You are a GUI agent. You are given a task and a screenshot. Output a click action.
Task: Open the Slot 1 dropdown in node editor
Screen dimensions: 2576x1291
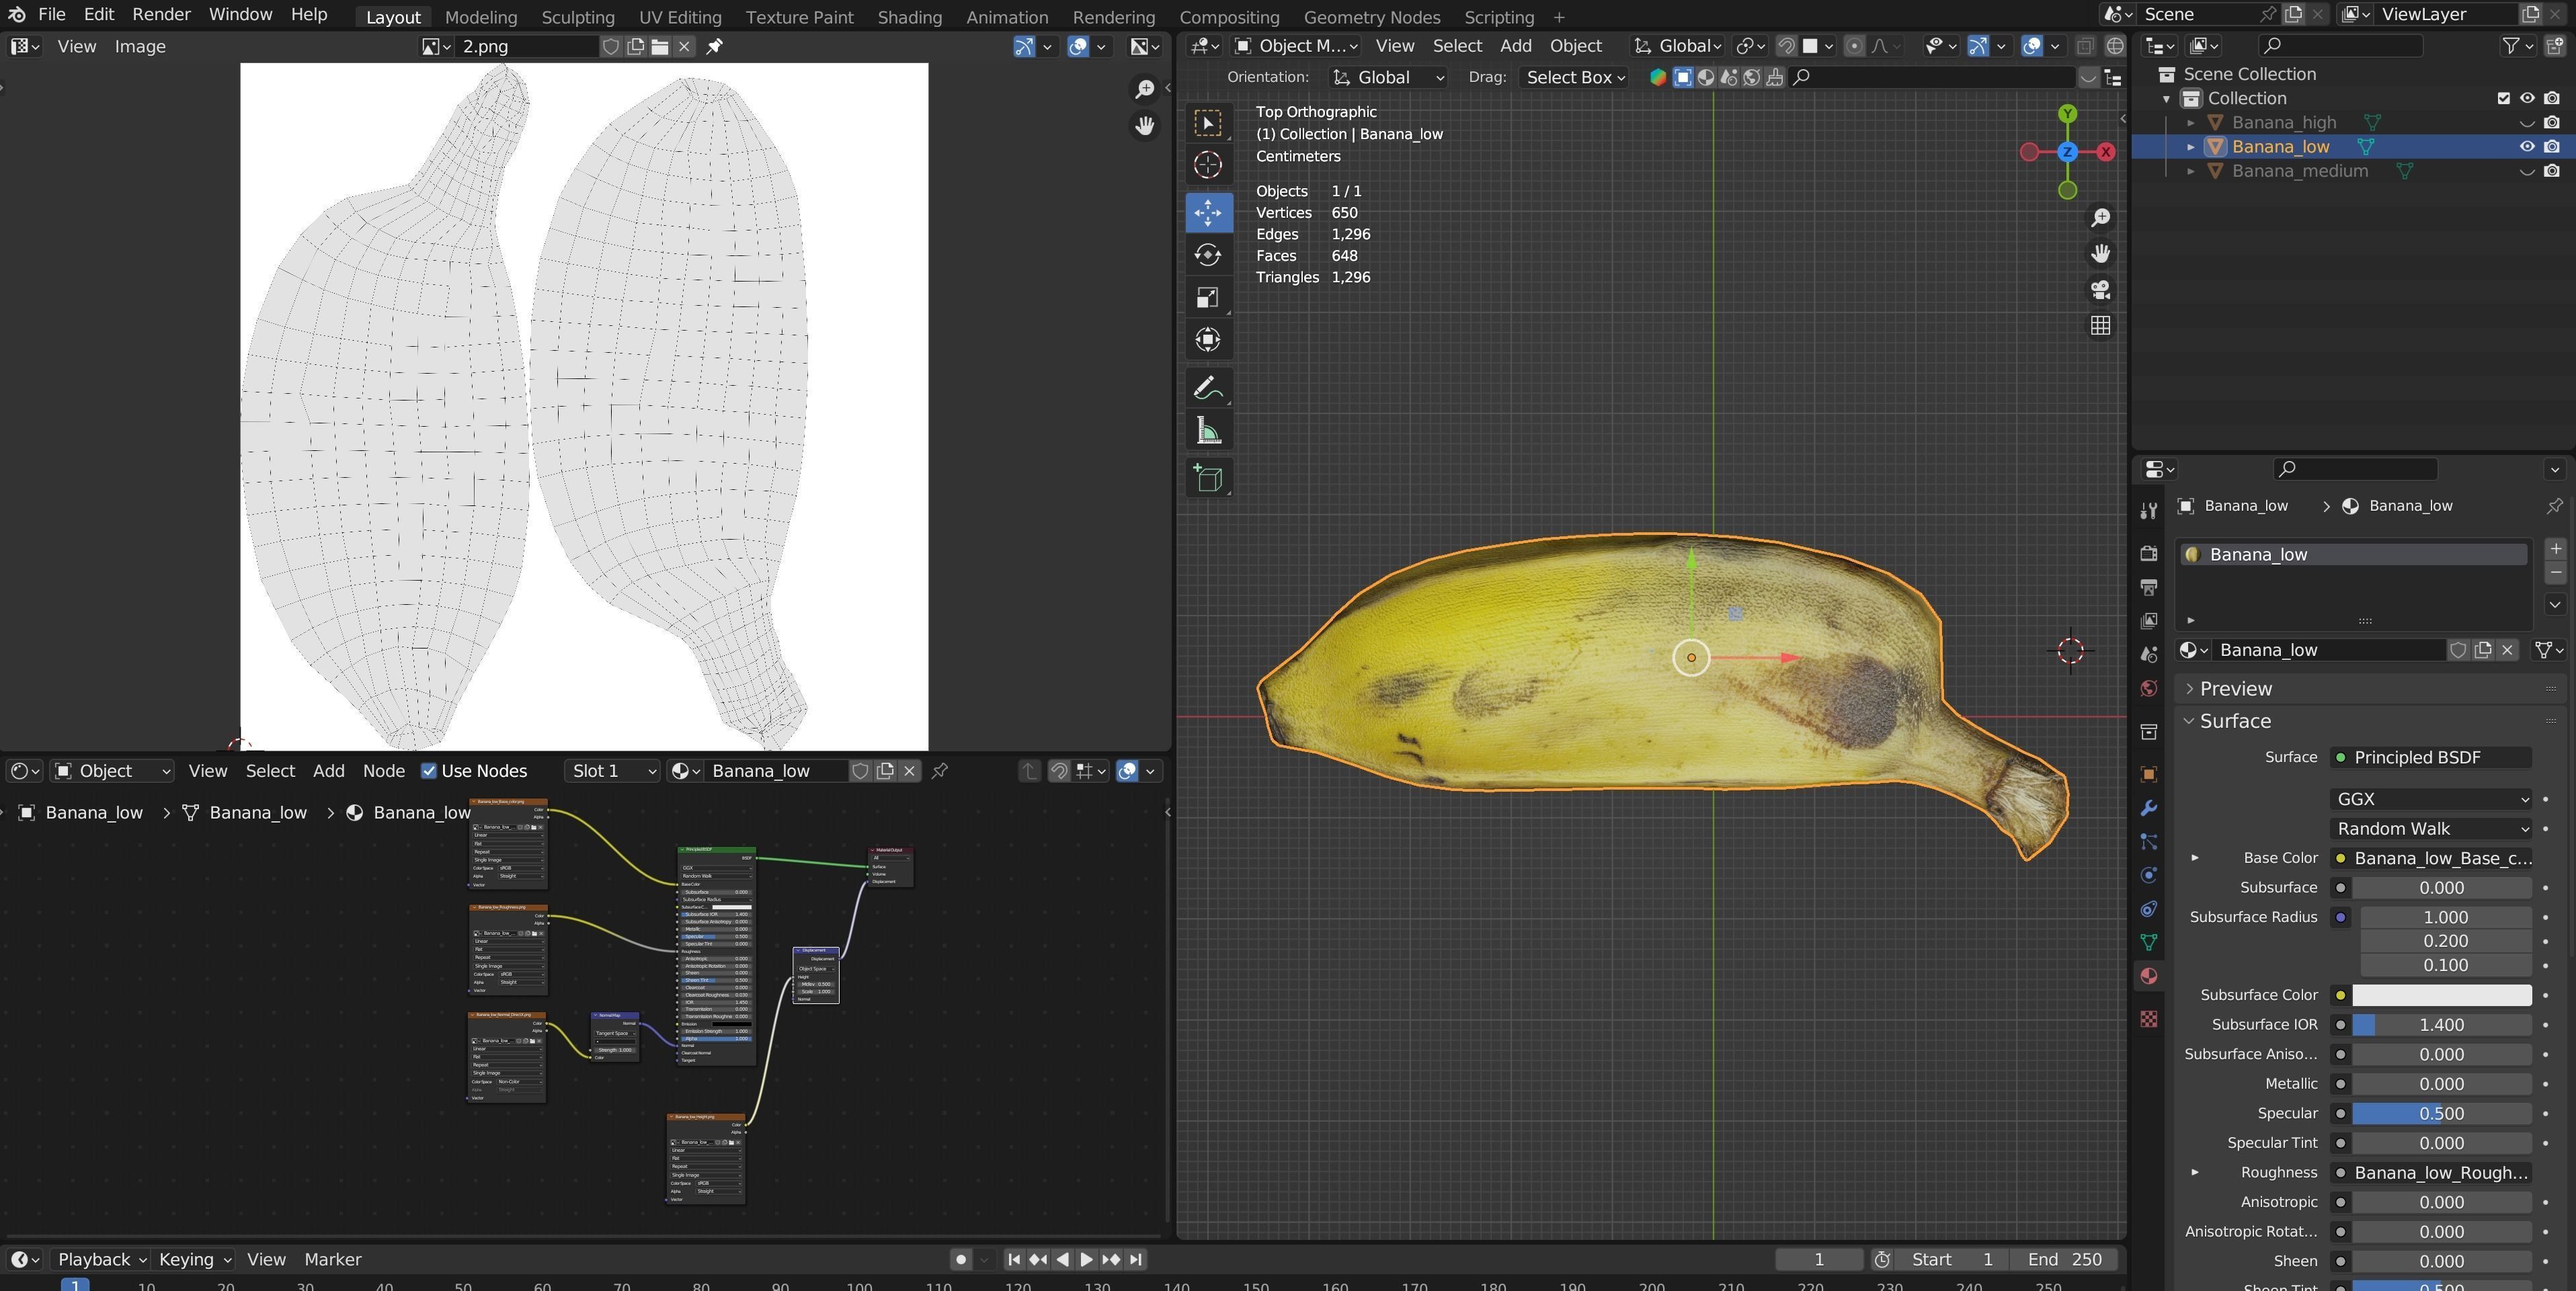[x=612, y=771]
